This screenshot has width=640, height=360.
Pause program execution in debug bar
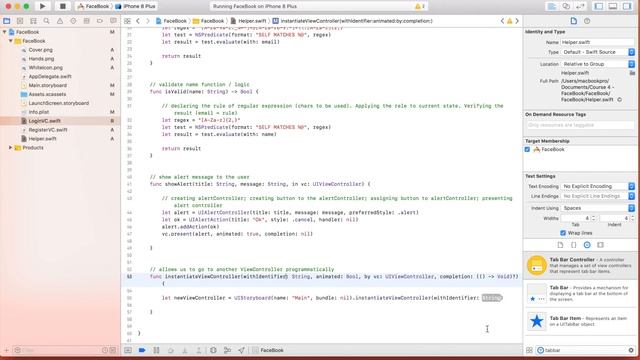point(156,350)
